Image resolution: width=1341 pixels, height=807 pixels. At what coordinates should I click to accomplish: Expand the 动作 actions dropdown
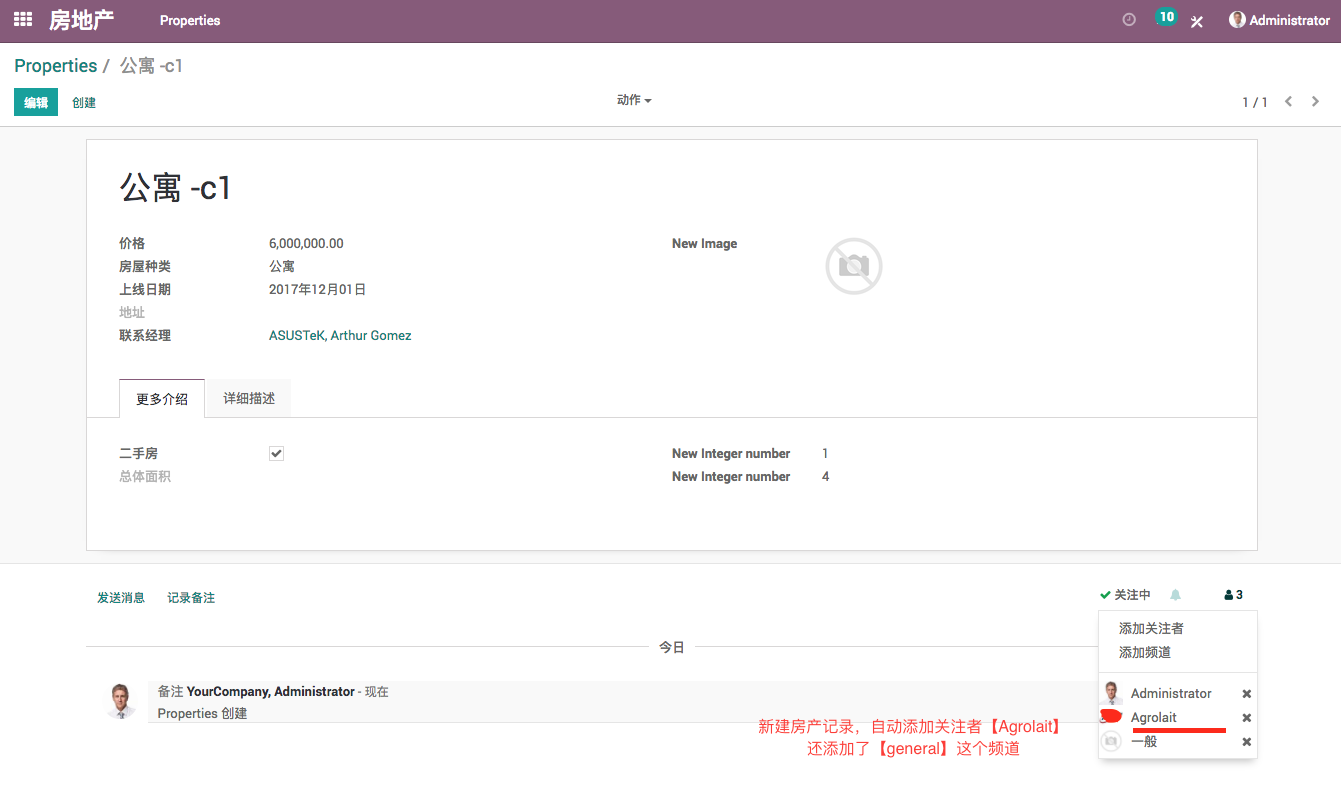pyautogui.click(x=633, y=101)
